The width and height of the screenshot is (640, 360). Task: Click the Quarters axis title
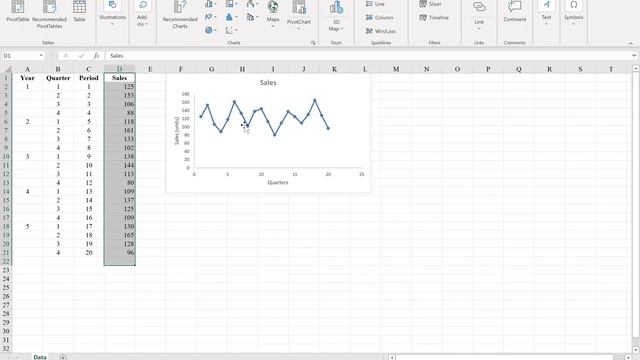coord(278,182)
